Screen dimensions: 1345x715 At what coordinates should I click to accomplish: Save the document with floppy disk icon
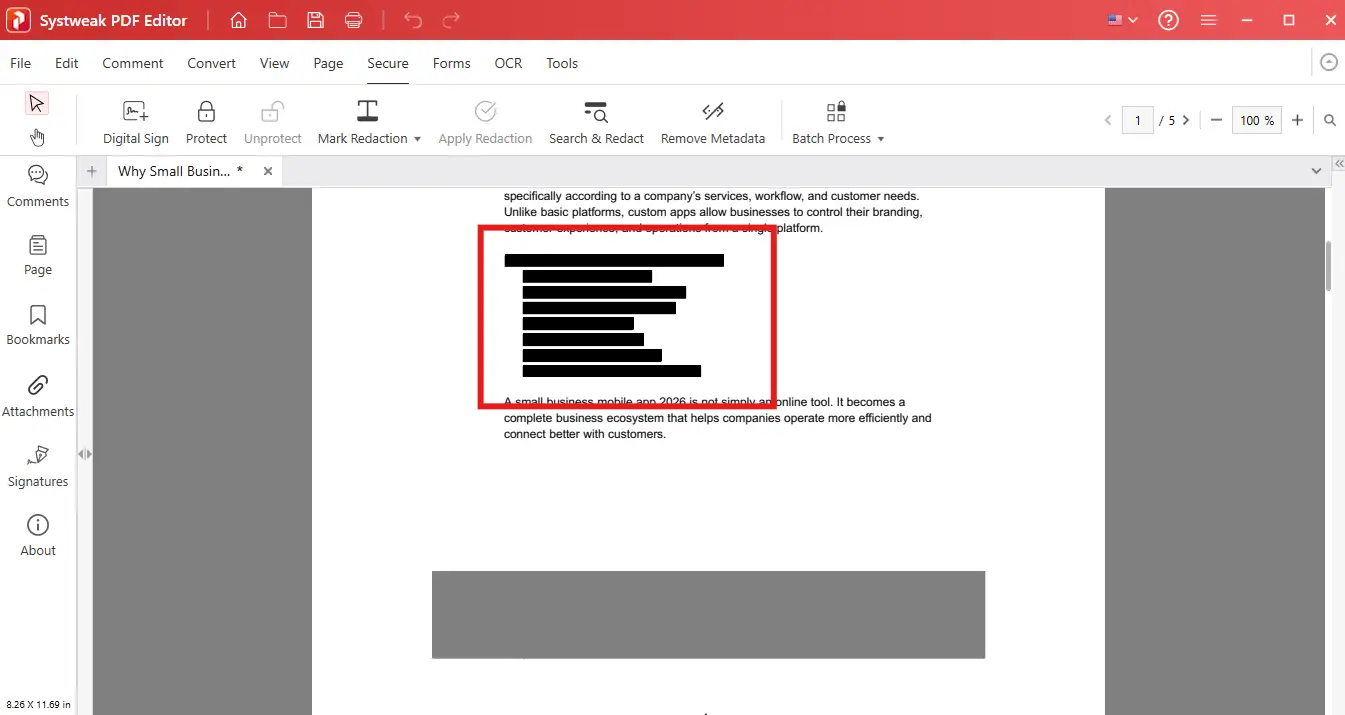[x=315, y=20]
